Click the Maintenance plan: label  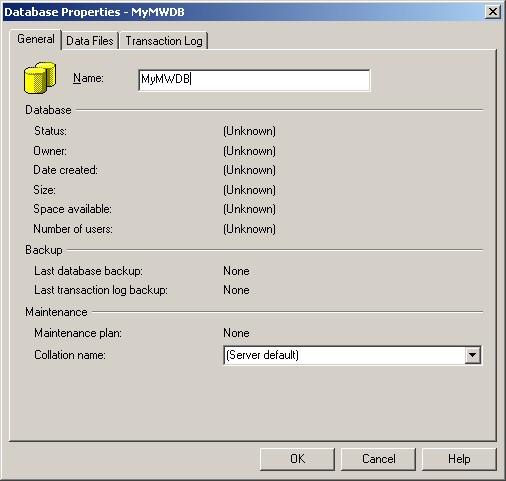(x=78, y=333)
